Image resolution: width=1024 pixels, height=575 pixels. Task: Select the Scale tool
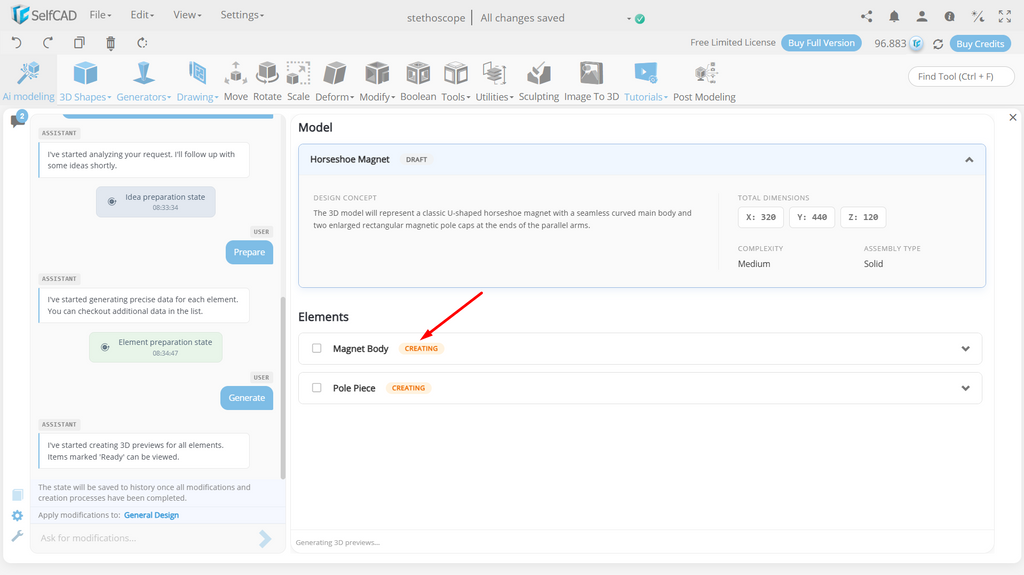[x=298, y=81]
